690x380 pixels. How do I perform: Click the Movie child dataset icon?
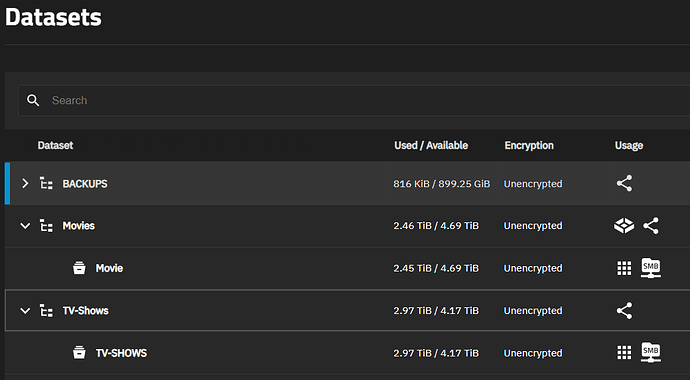(x=79, y=268)
